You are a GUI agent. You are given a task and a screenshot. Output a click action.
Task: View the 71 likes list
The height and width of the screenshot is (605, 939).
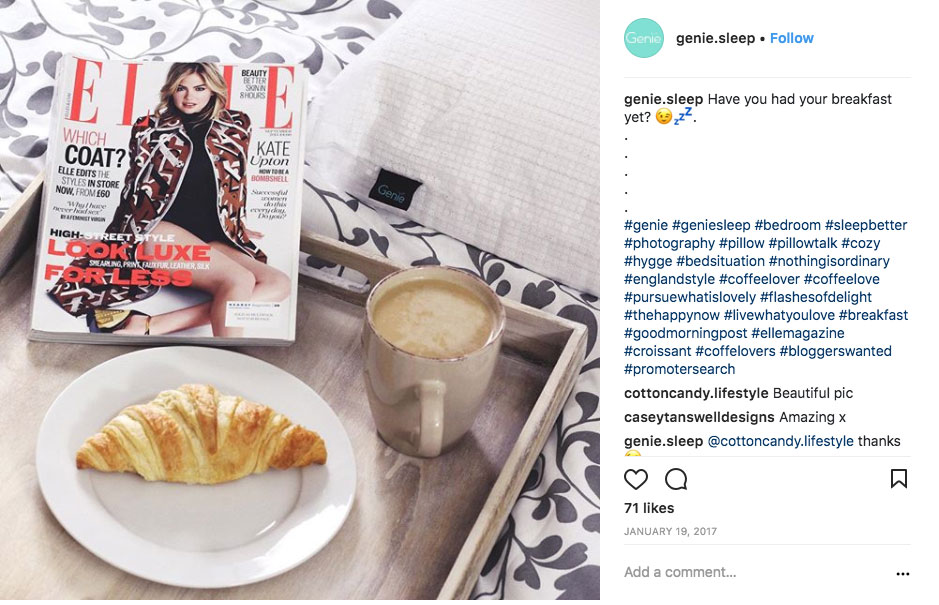(x=649, y=508)
